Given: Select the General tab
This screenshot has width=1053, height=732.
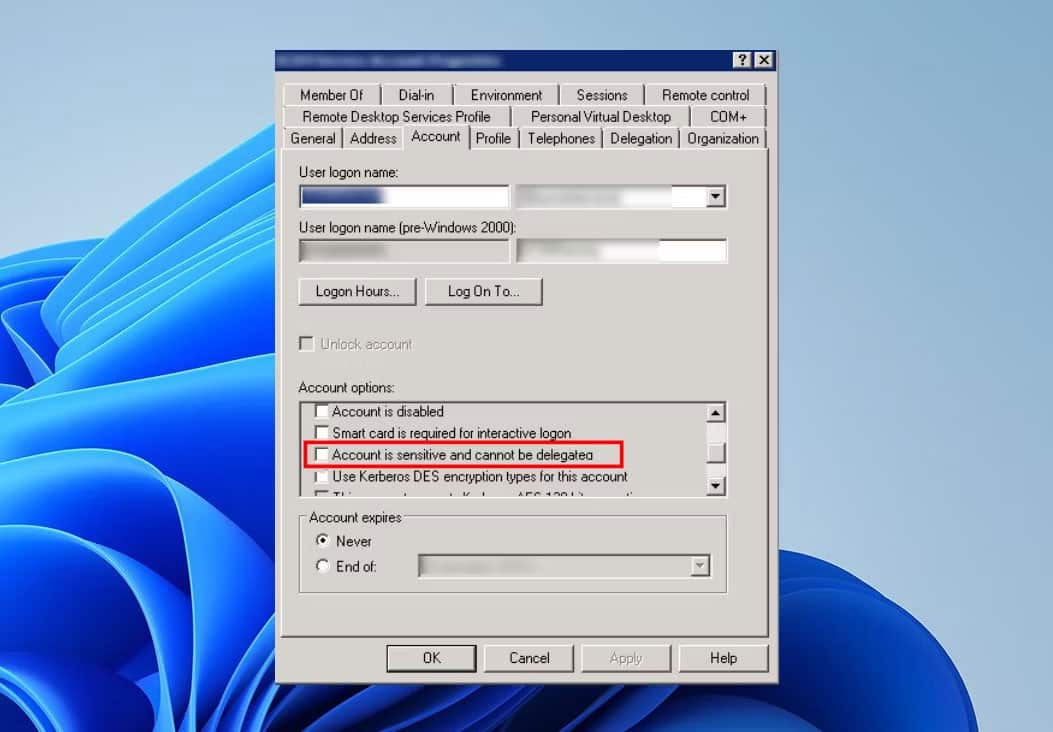Looking at the screenshot, I should pyautogui.click(x=313, y=138).
